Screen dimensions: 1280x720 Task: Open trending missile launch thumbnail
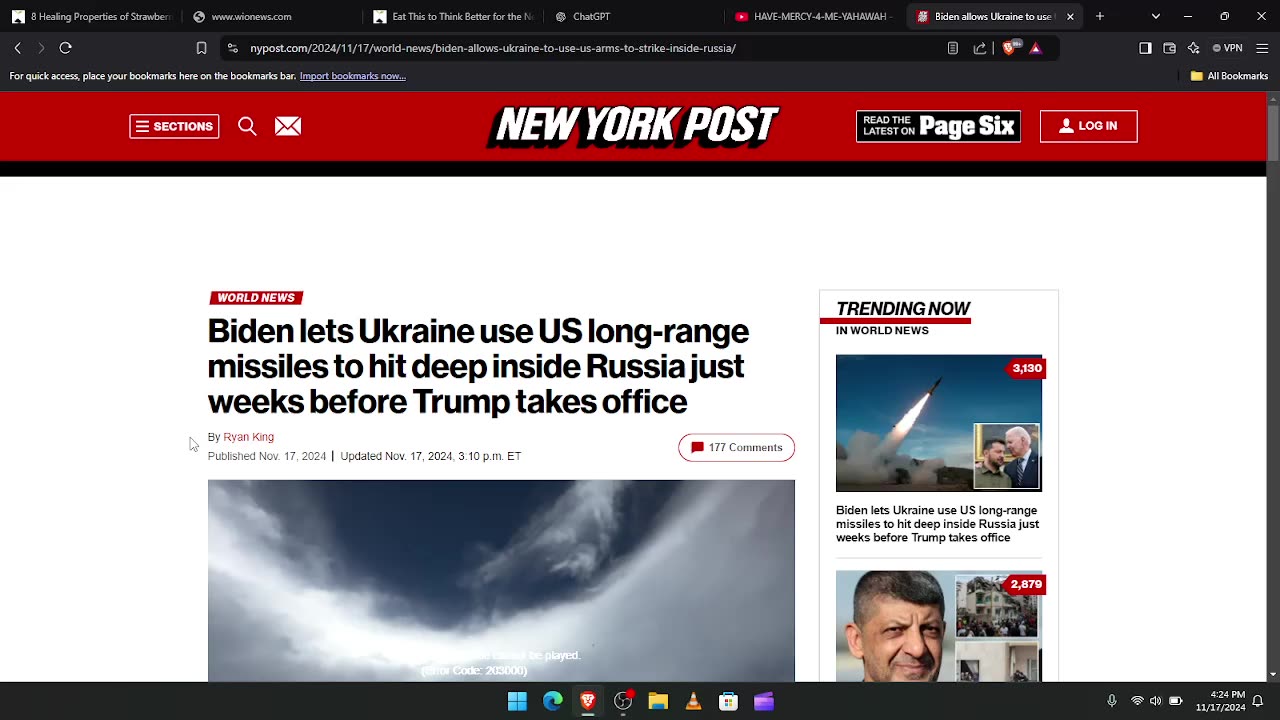click(x=938, y=423)
